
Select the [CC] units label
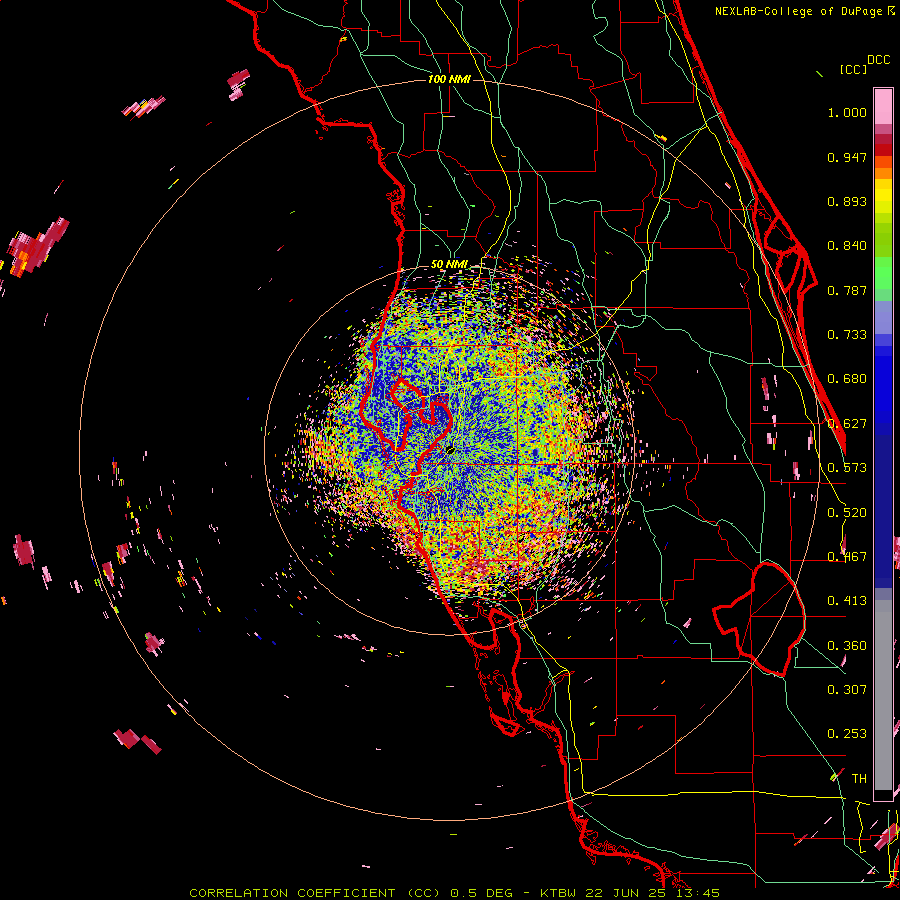pos(853,69)
